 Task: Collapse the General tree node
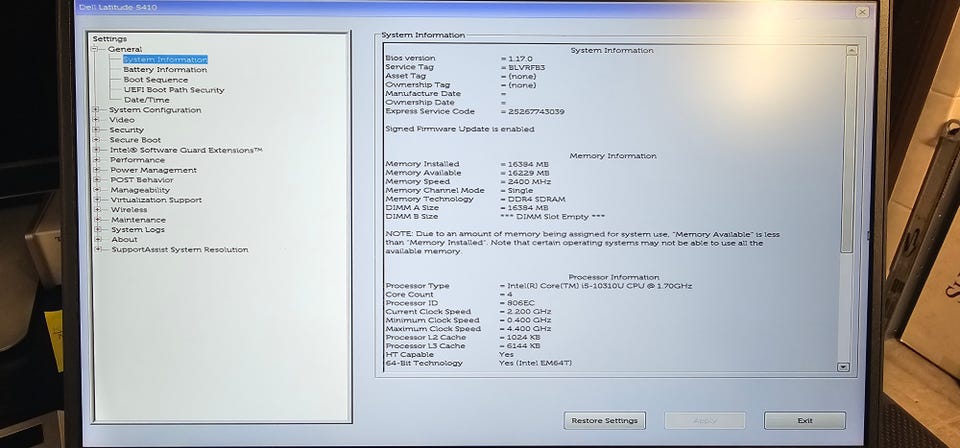[x=96, y=49]
